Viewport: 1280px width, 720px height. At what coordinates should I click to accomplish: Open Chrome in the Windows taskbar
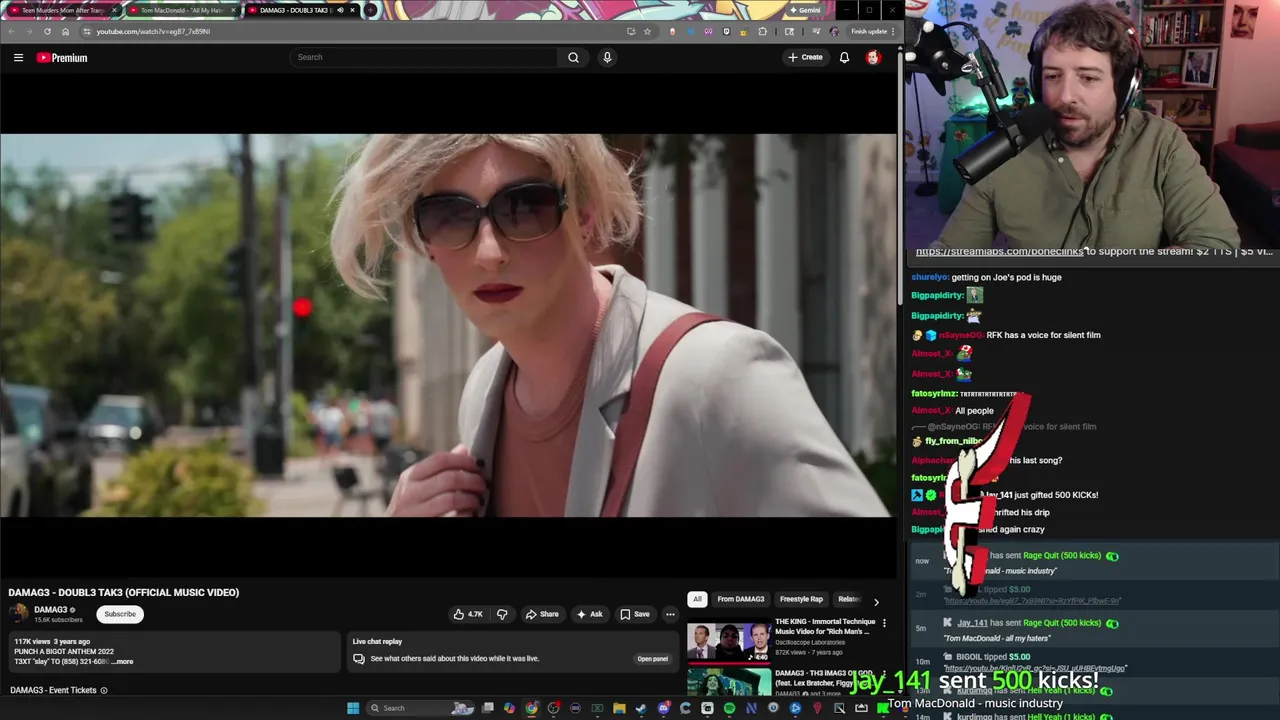coord(531,708)
